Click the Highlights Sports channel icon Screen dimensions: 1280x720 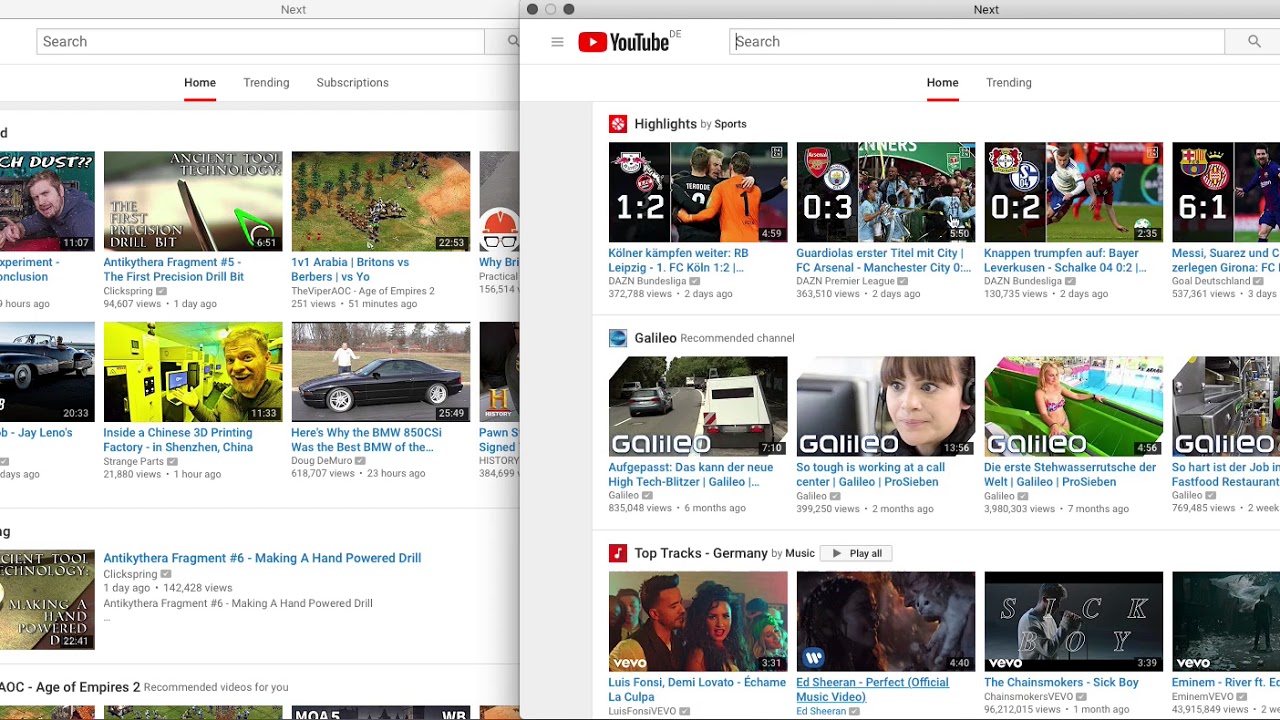click(x=618, y=124)
